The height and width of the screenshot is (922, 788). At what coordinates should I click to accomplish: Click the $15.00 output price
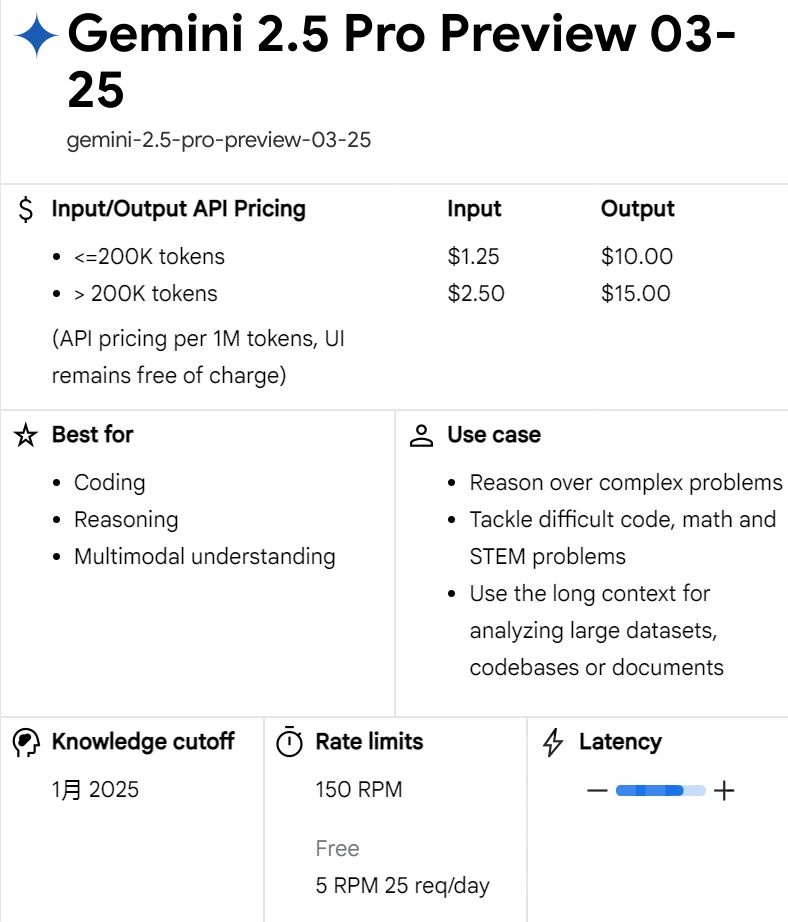coord(636,293)
